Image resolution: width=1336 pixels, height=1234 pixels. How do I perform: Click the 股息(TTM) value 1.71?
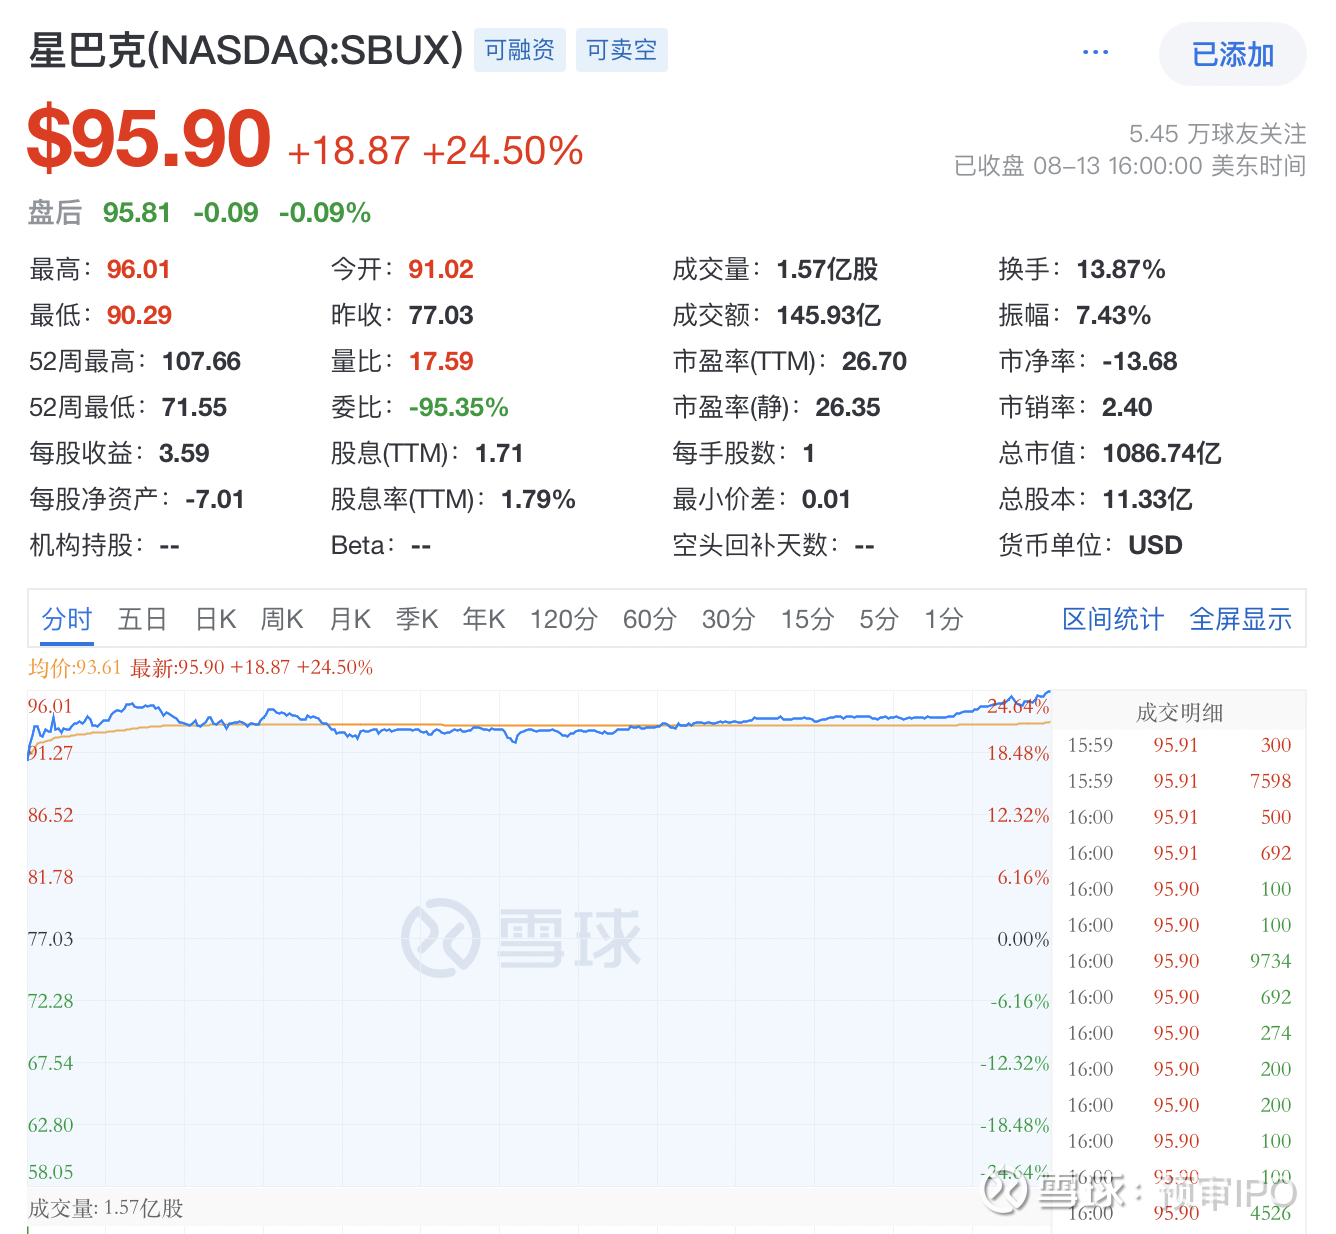499,454
